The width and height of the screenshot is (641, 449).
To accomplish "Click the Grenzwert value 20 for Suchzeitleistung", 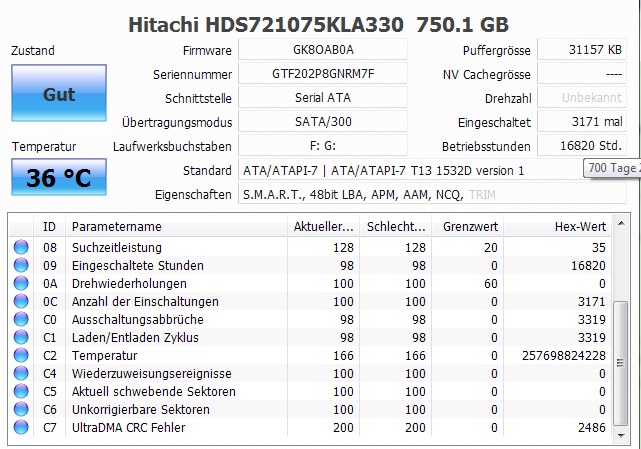I will (491, 247).
